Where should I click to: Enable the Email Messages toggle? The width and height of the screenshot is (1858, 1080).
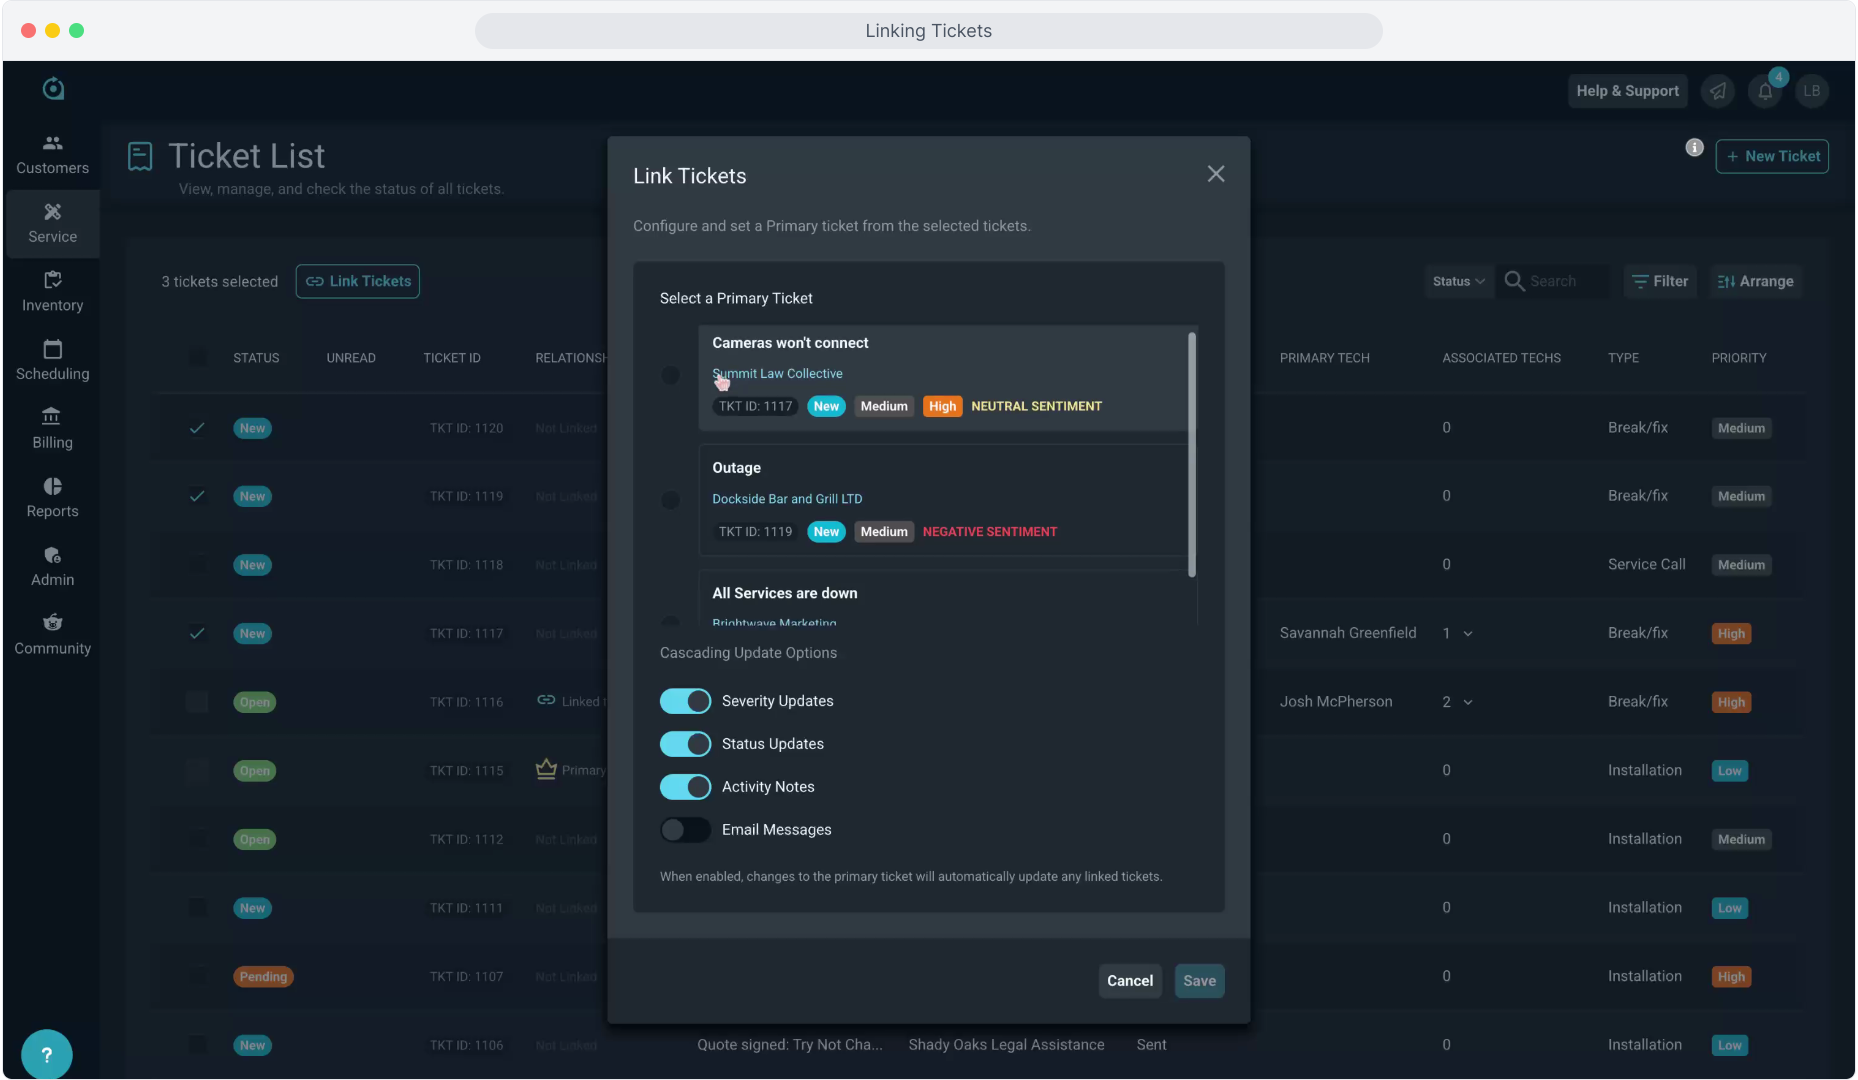tap(685, 830)
